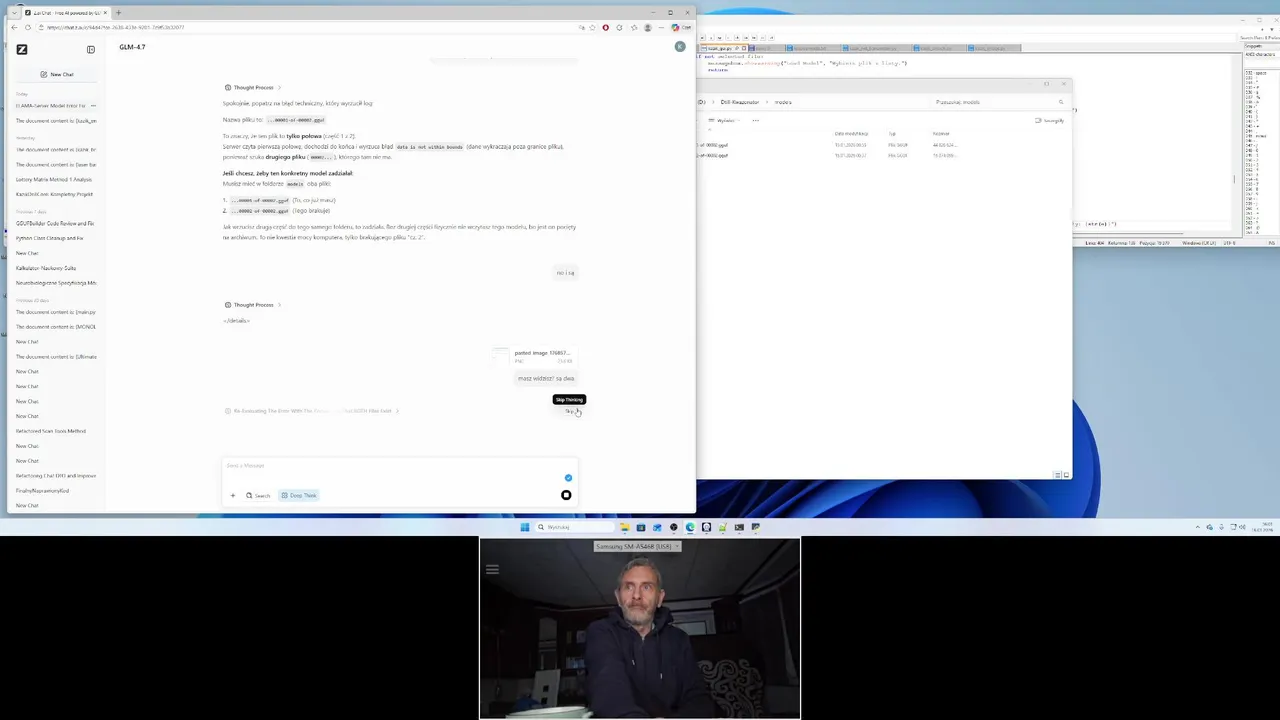Open Explorer more options ellipsis
This screenshot has width=1280, height=720.
[x=755, y=120]
